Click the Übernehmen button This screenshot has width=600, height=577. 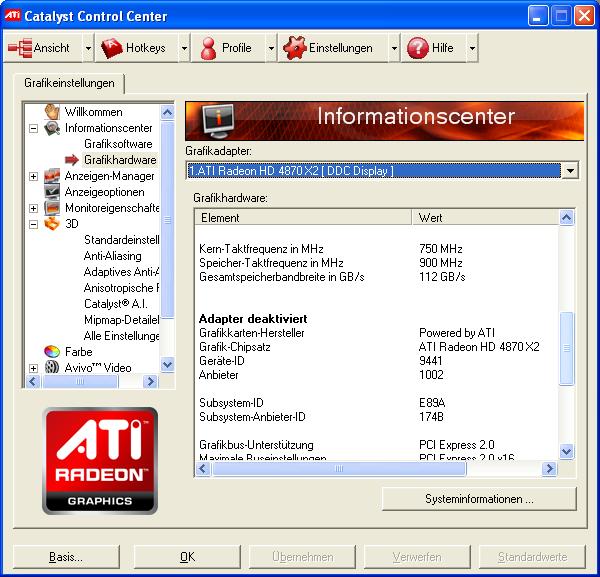tap(302, 557)
